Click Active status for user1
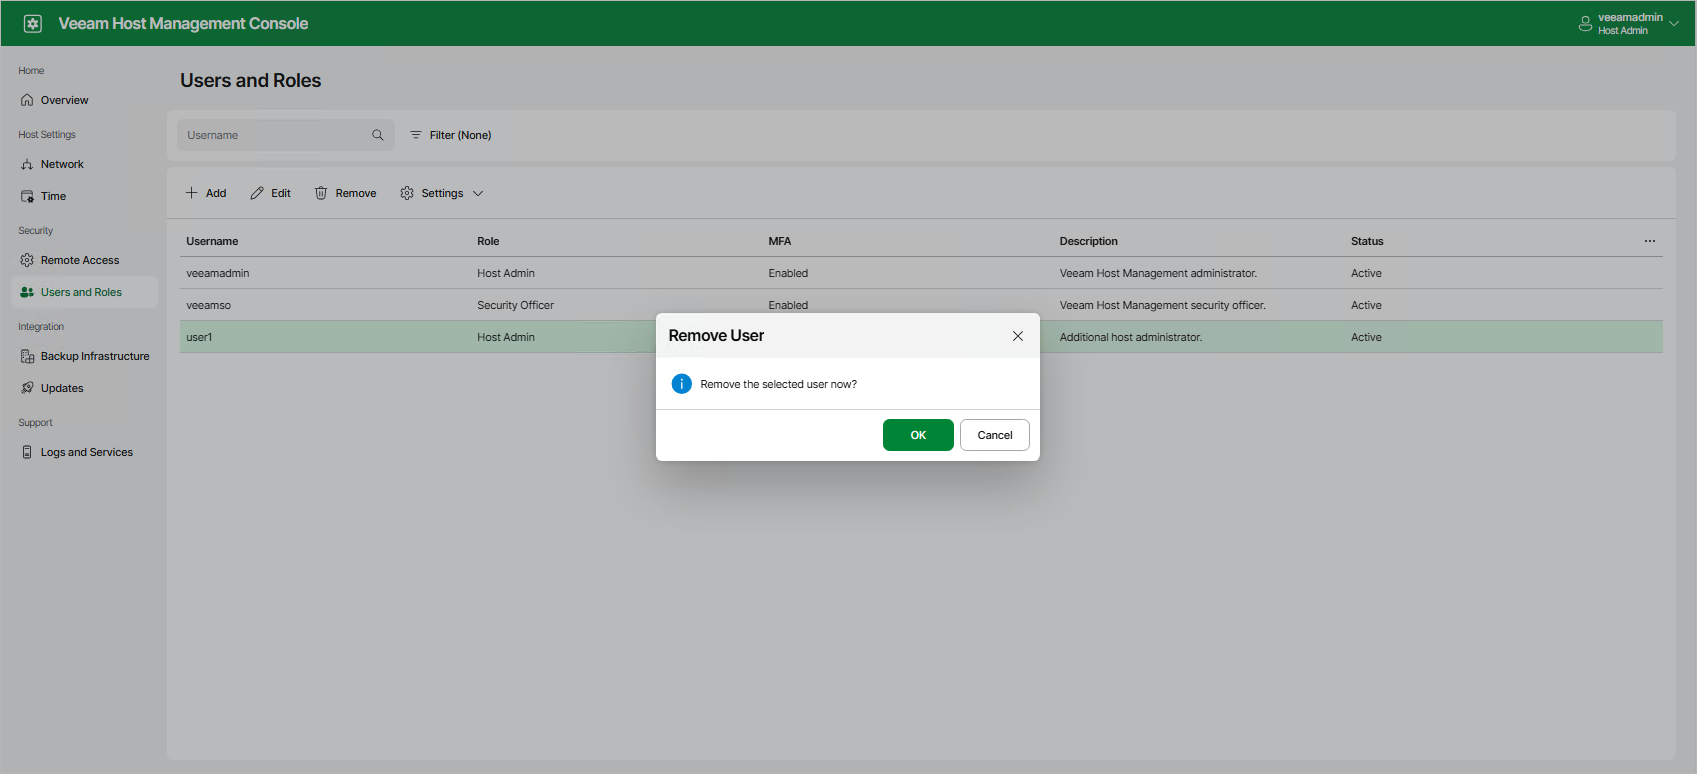Screen dimensions: 1697x774 [x=1366, y=337]
